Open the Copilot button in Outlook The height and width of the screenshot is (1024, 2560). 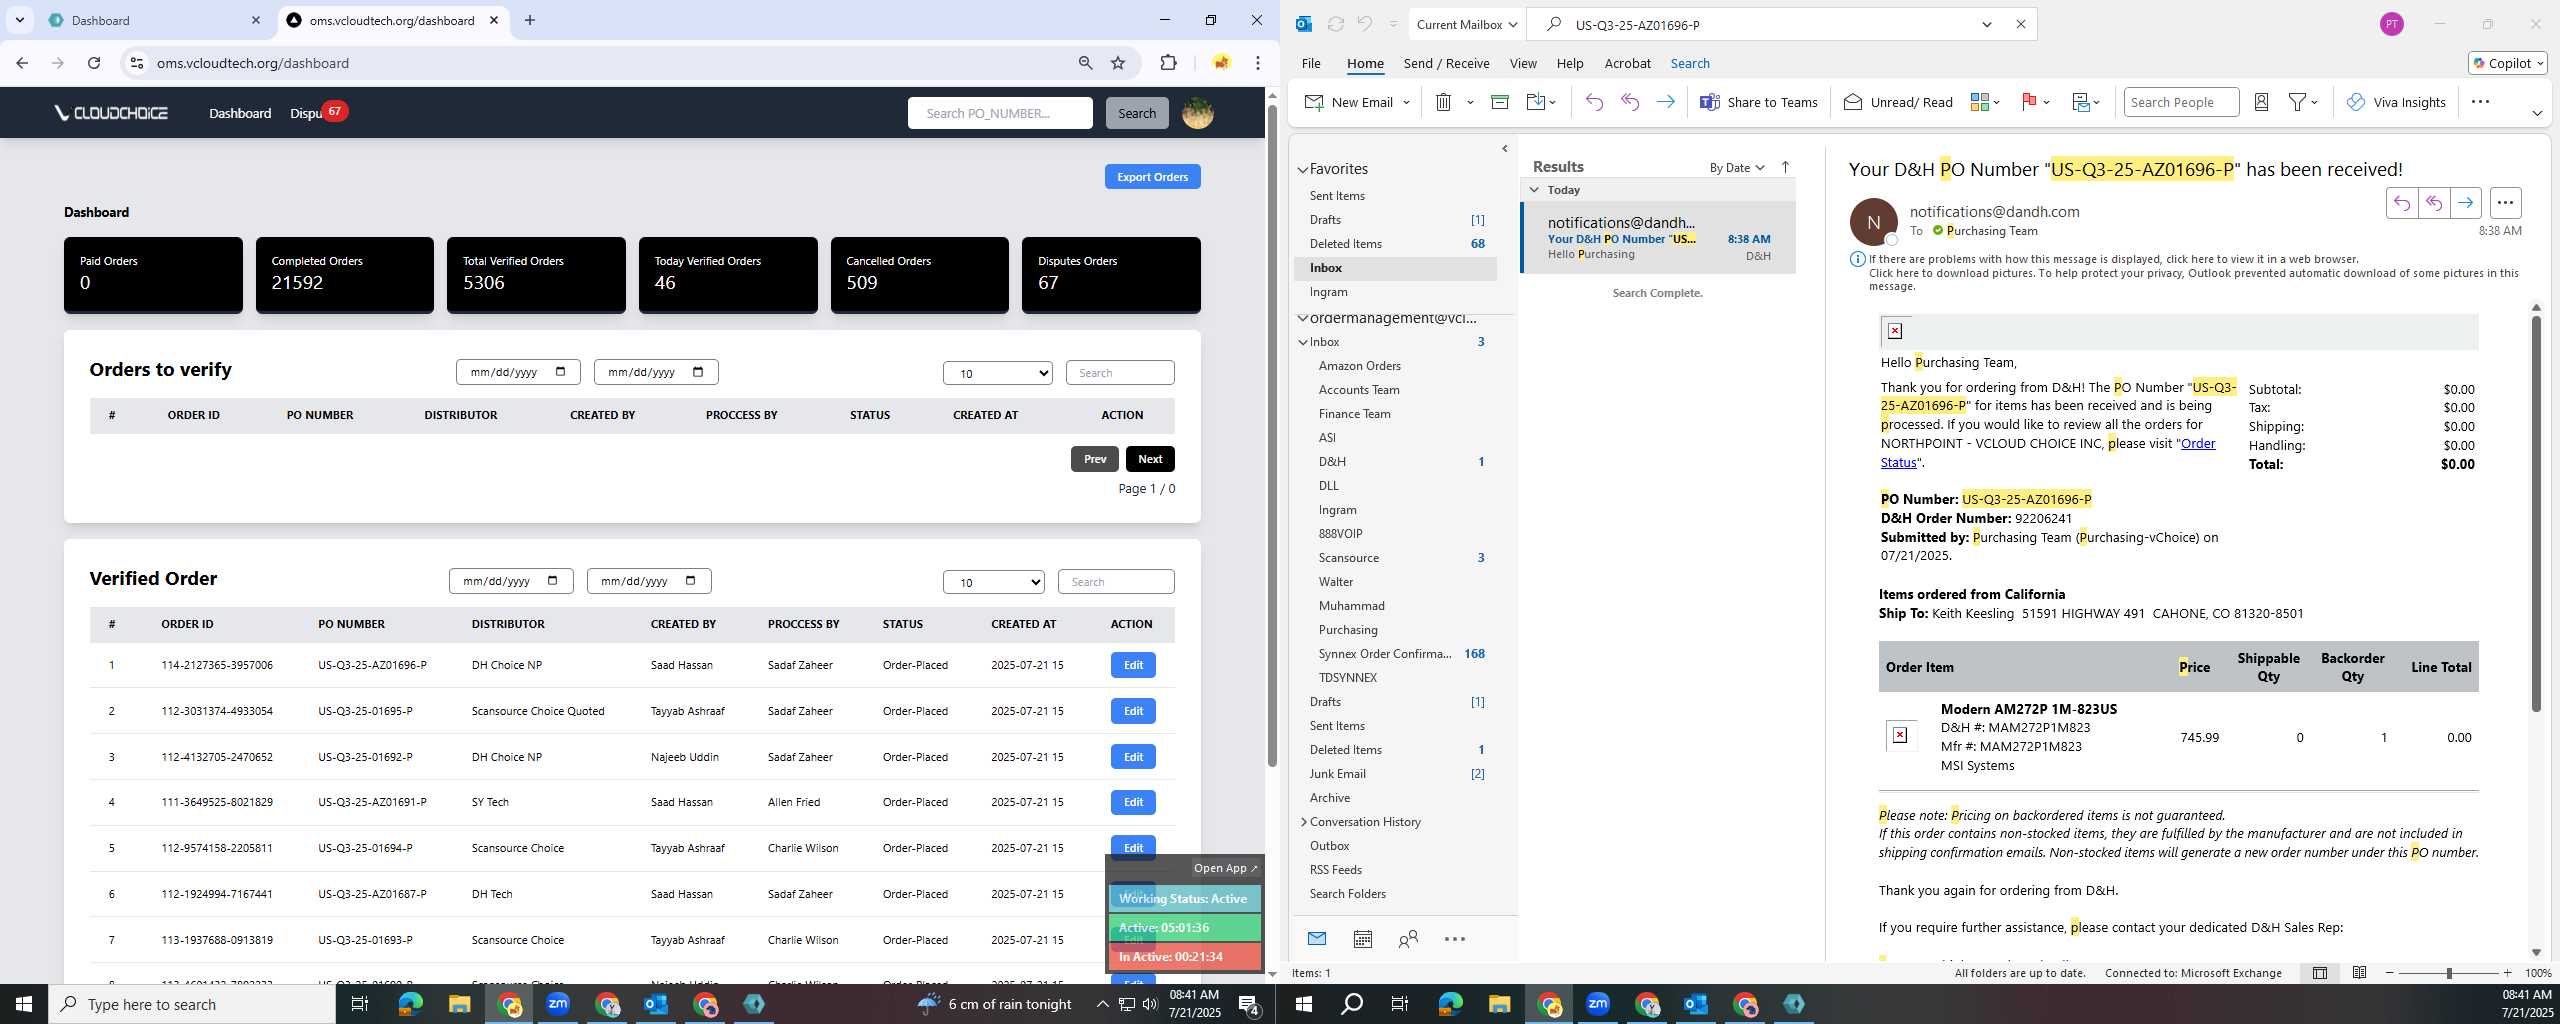[2508, 63]
